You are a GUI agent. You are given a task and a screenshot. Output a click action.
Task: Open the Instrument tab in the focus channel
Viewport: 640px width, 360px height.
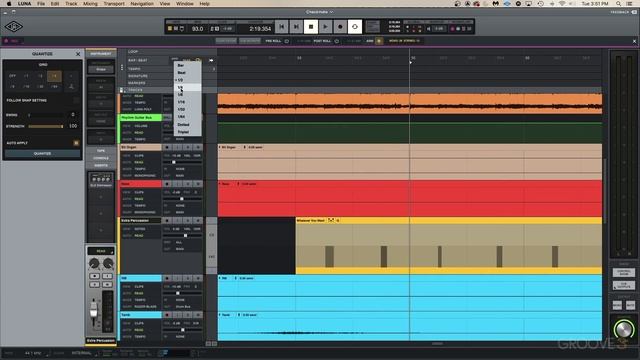(x=101, y=53)
